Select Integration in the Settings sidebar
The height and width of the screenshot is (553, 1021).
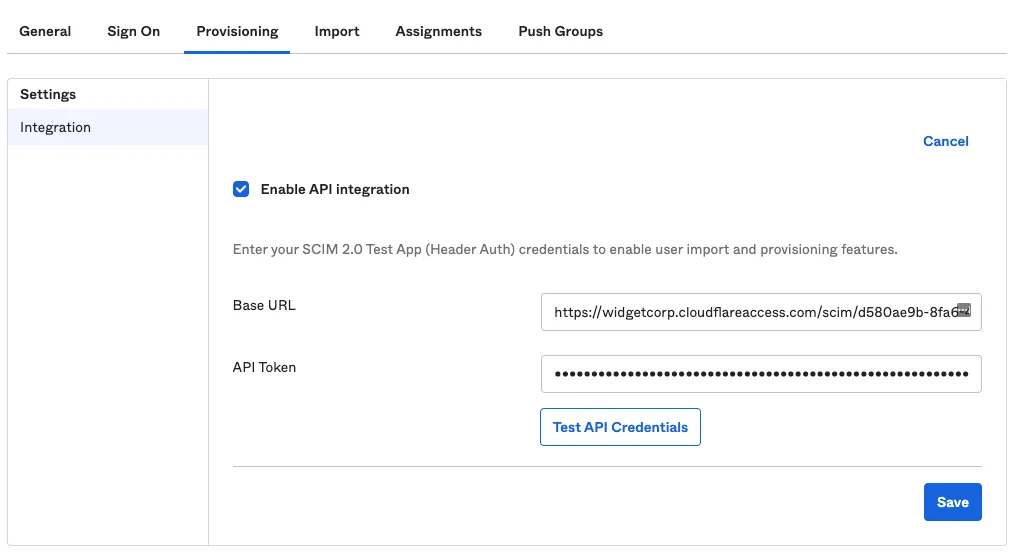click(56, 127)
